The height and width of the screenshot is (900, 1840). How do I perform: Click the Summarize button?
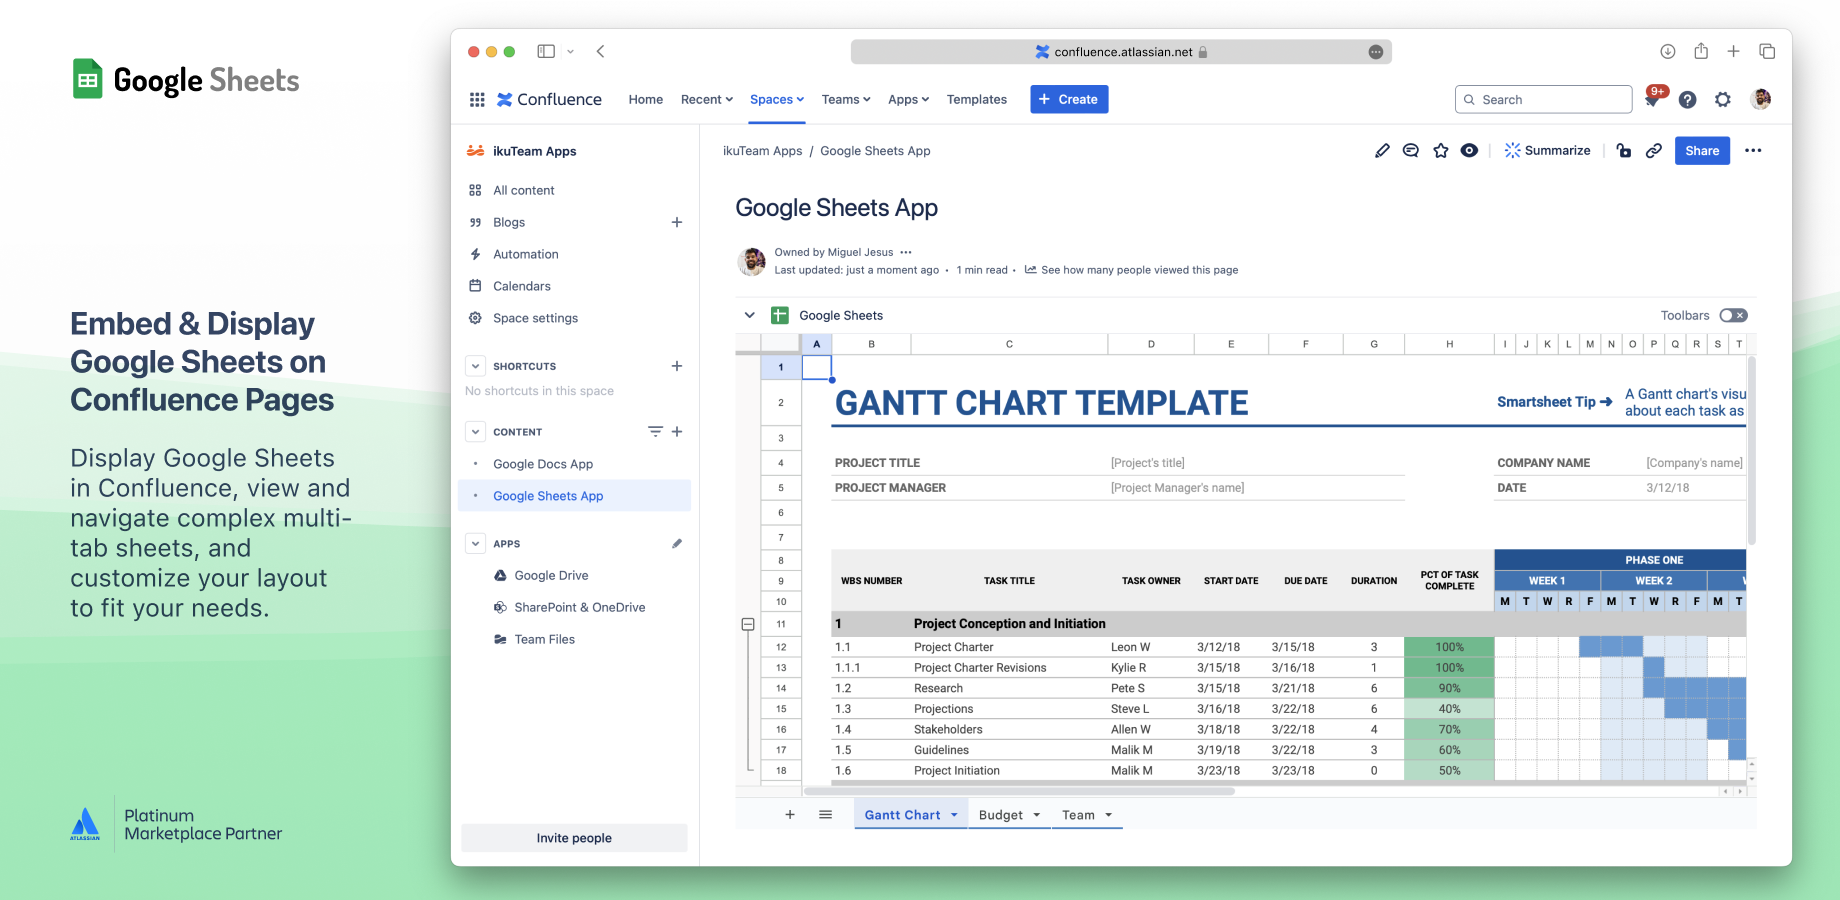(1548, 150)
